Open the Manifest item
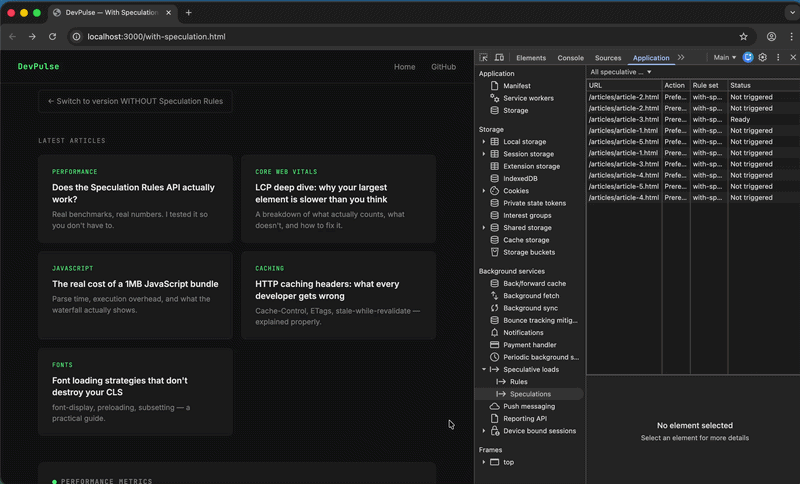Screen dimensions: 800x484 point(516,86)
